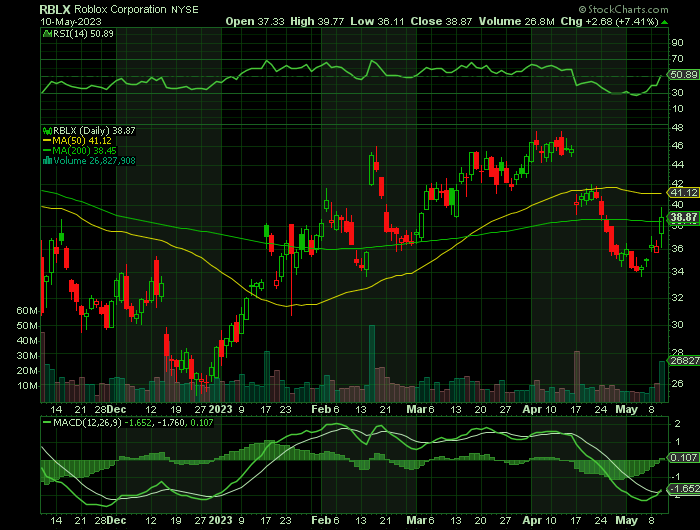
Task: Click the NYSE exchange label
Action: tap(184, 9)
